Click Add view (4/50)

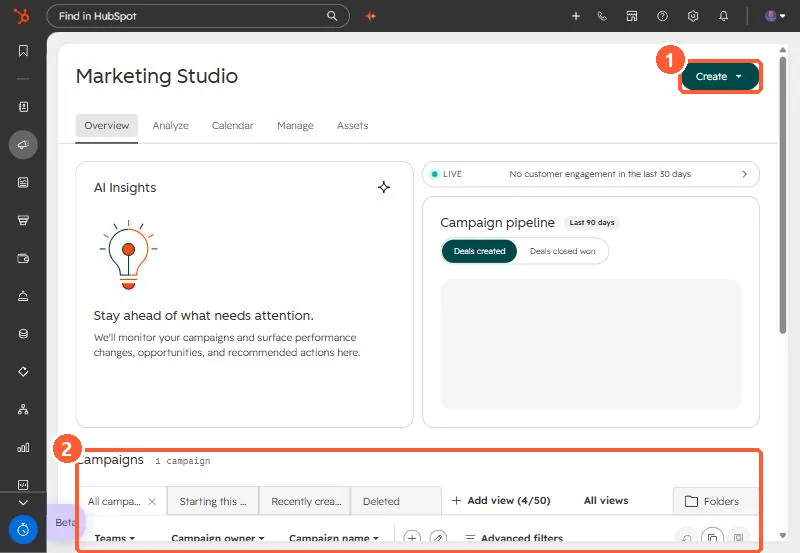tap(501, 500)
